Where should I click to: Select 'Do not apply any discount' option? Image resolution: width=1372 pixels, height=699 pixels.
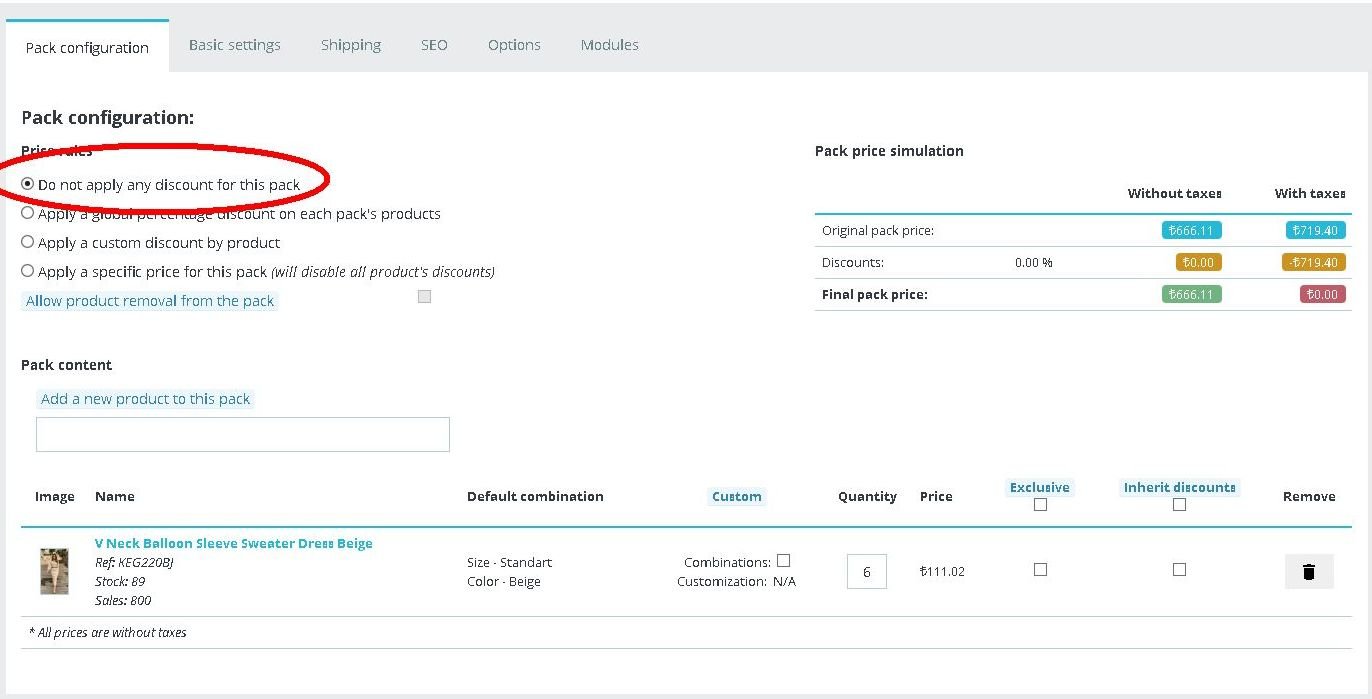[28, 184]
